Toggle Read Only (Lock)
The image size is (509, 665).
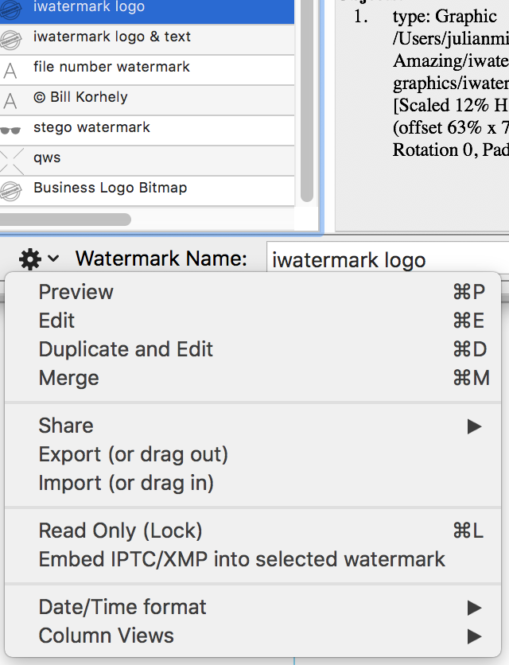pos(253,531)
